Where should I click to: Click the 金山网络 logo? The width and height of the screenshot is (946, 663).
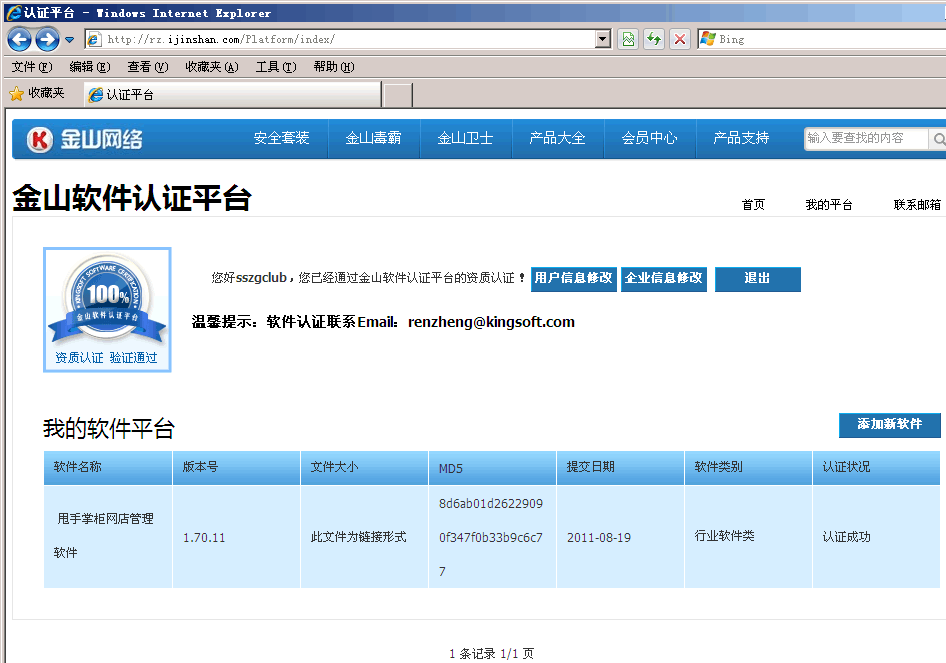pos(84,139)
